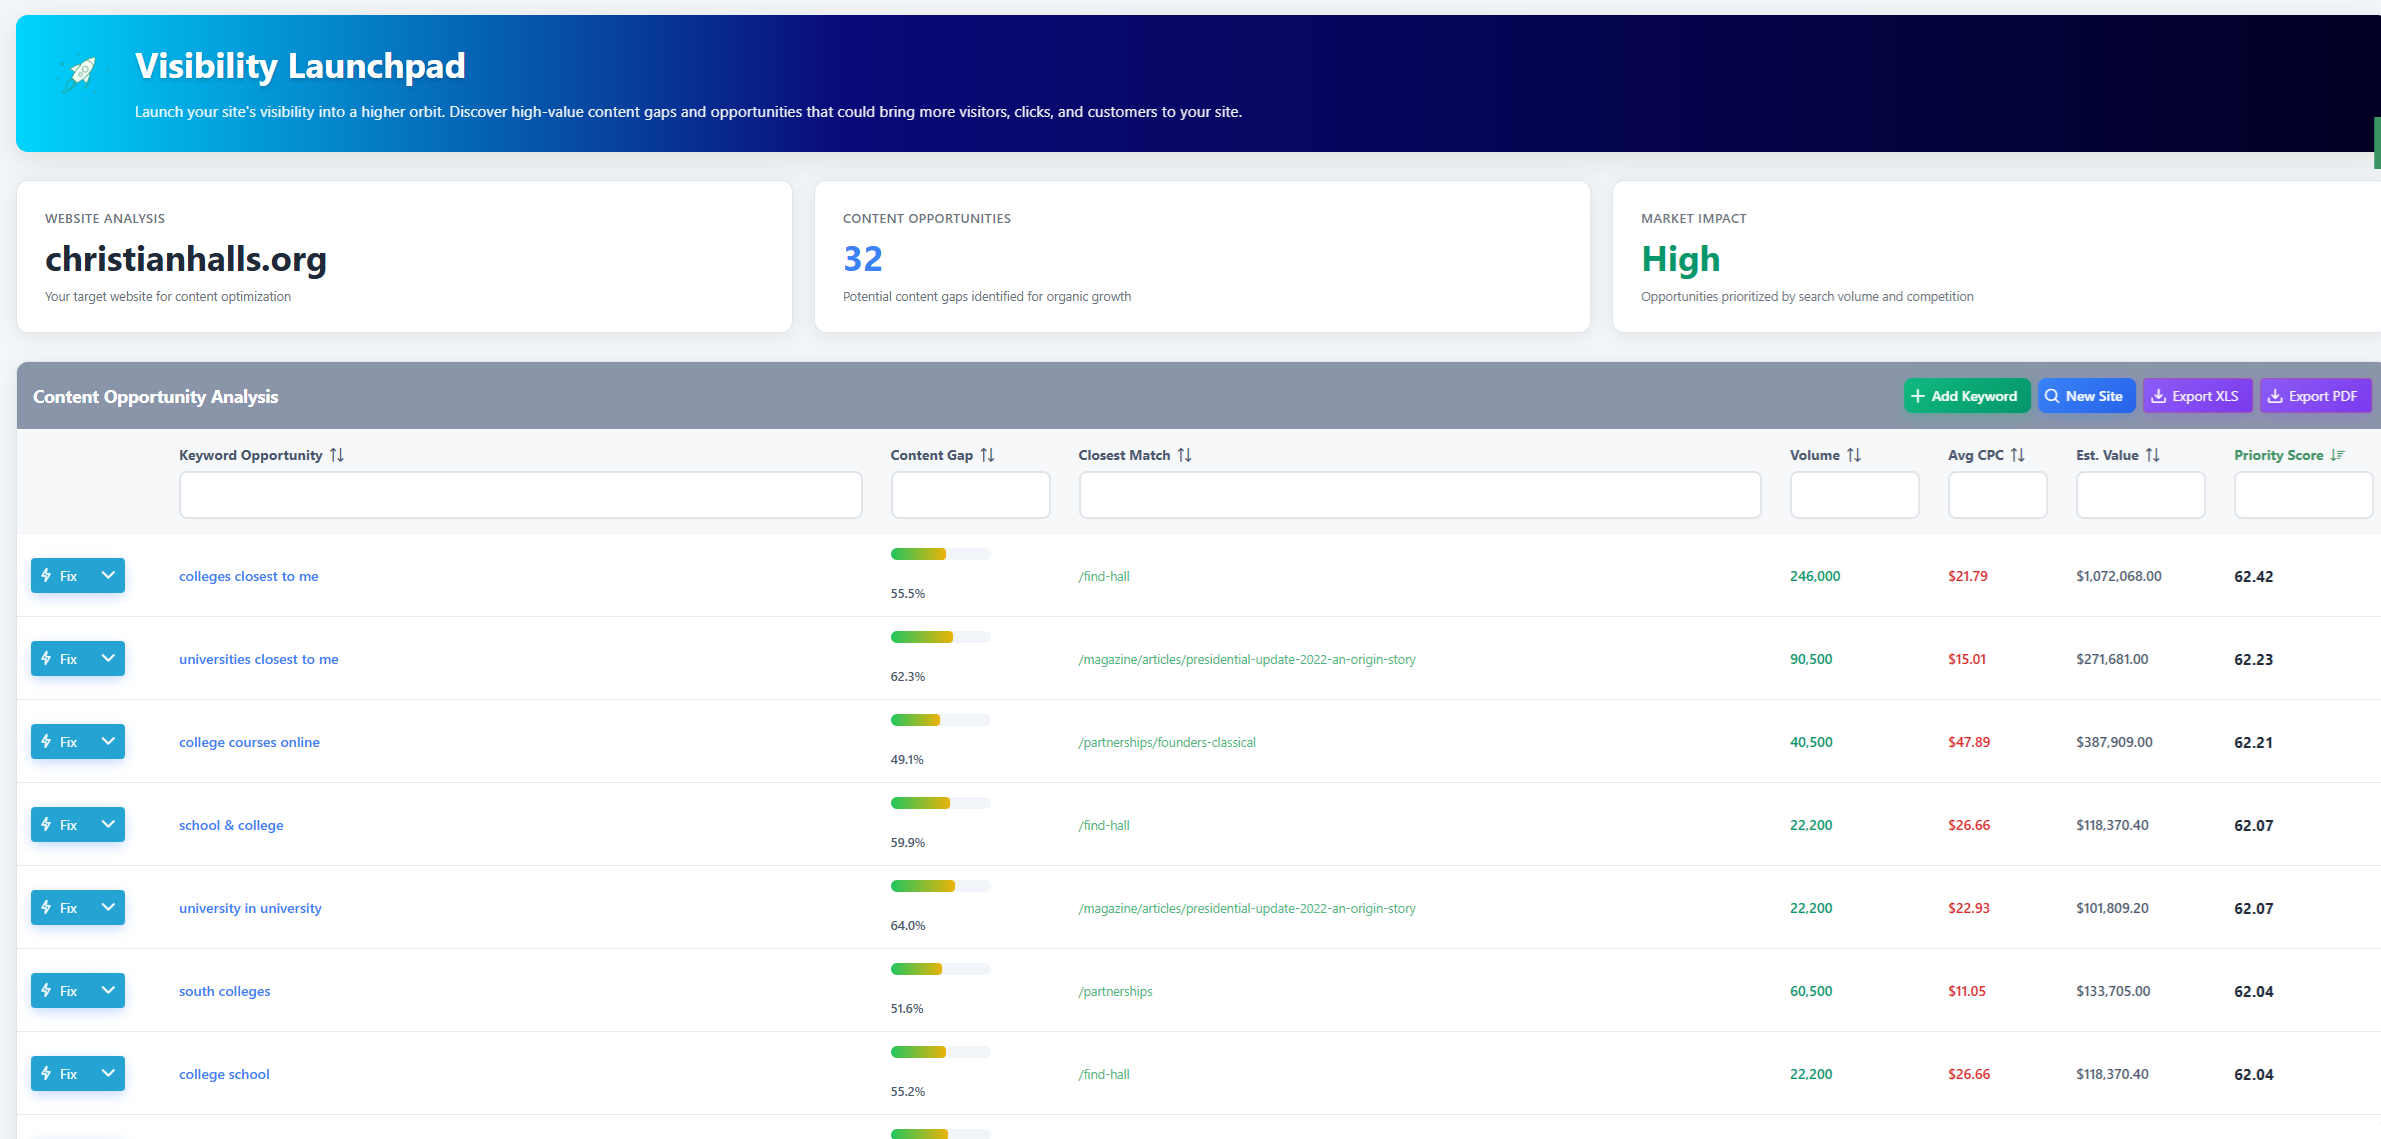Sort by Volume arrows icon
This screenshot has width=2381, height=1139.
tap(1853, 455)
